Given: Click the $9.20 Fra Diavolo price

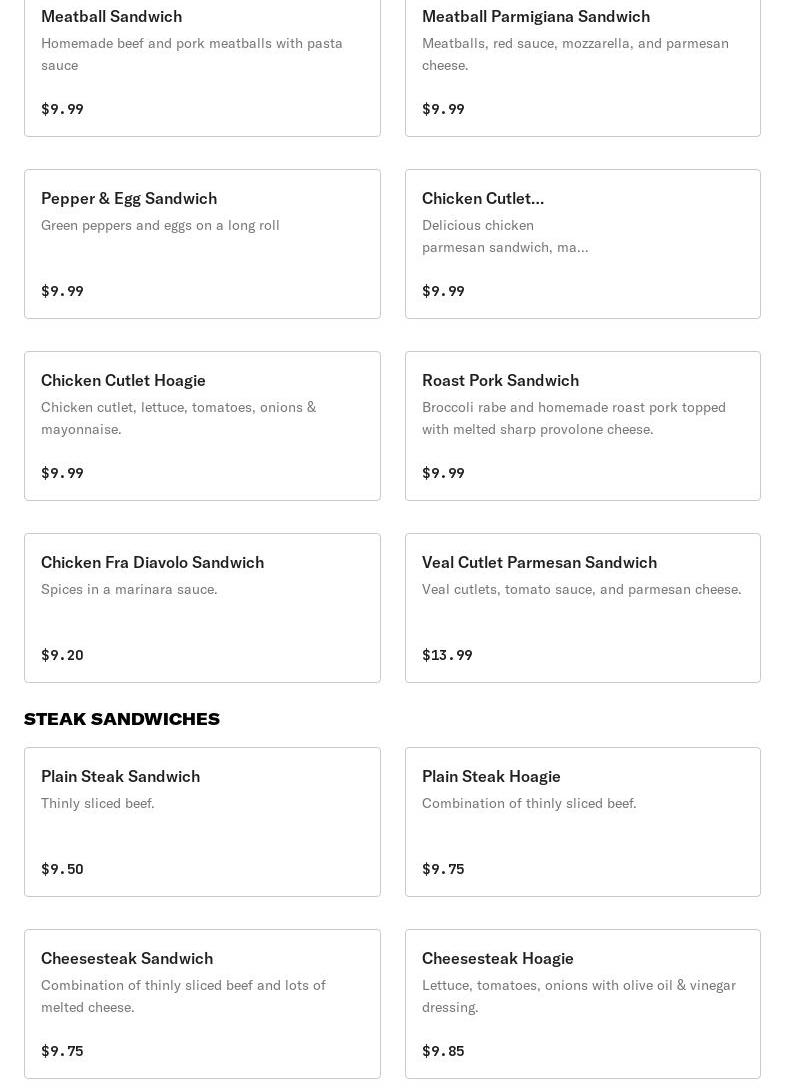Looking at the screenshot, I should [x=62, y=655].
